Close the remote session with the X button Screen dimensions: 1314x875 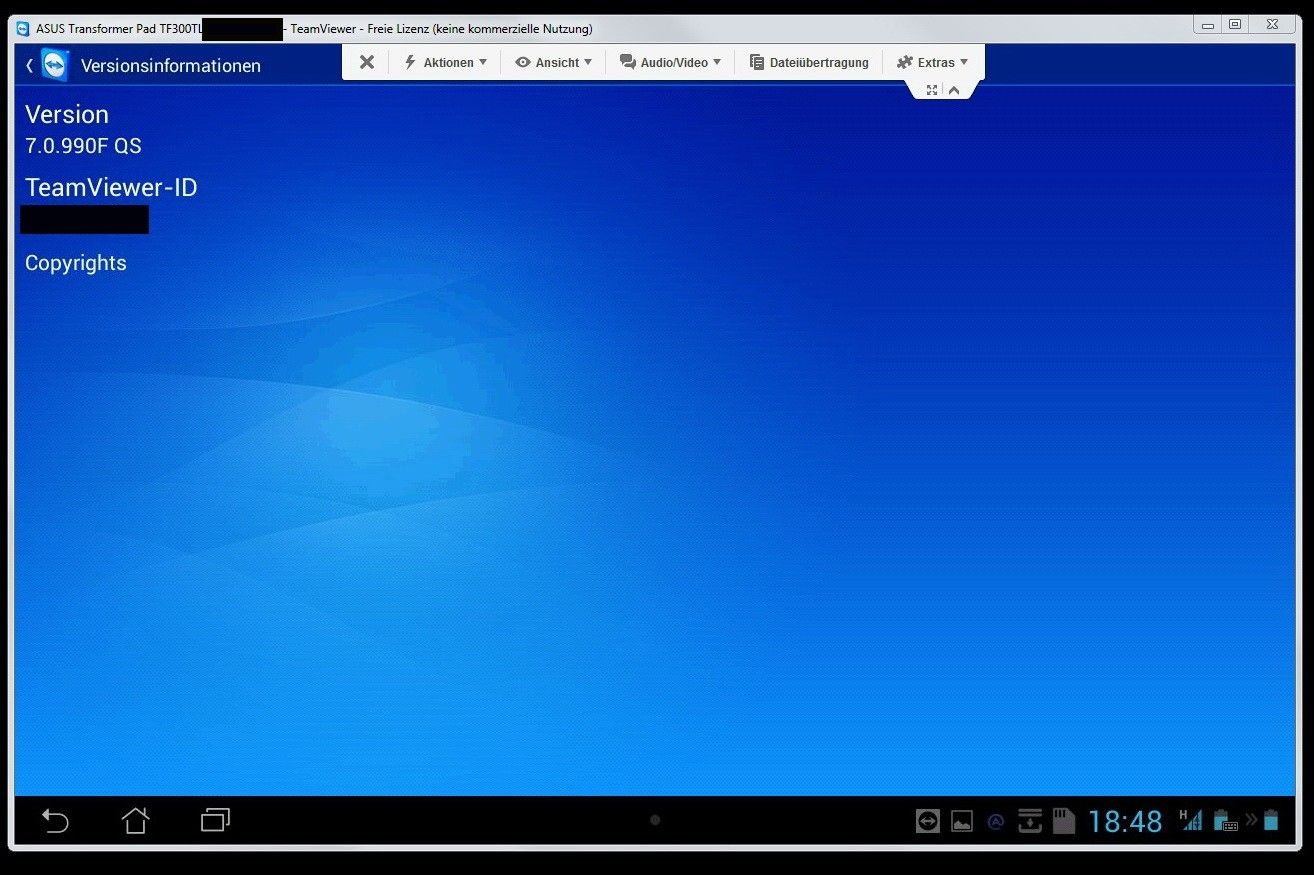[367, 62]
